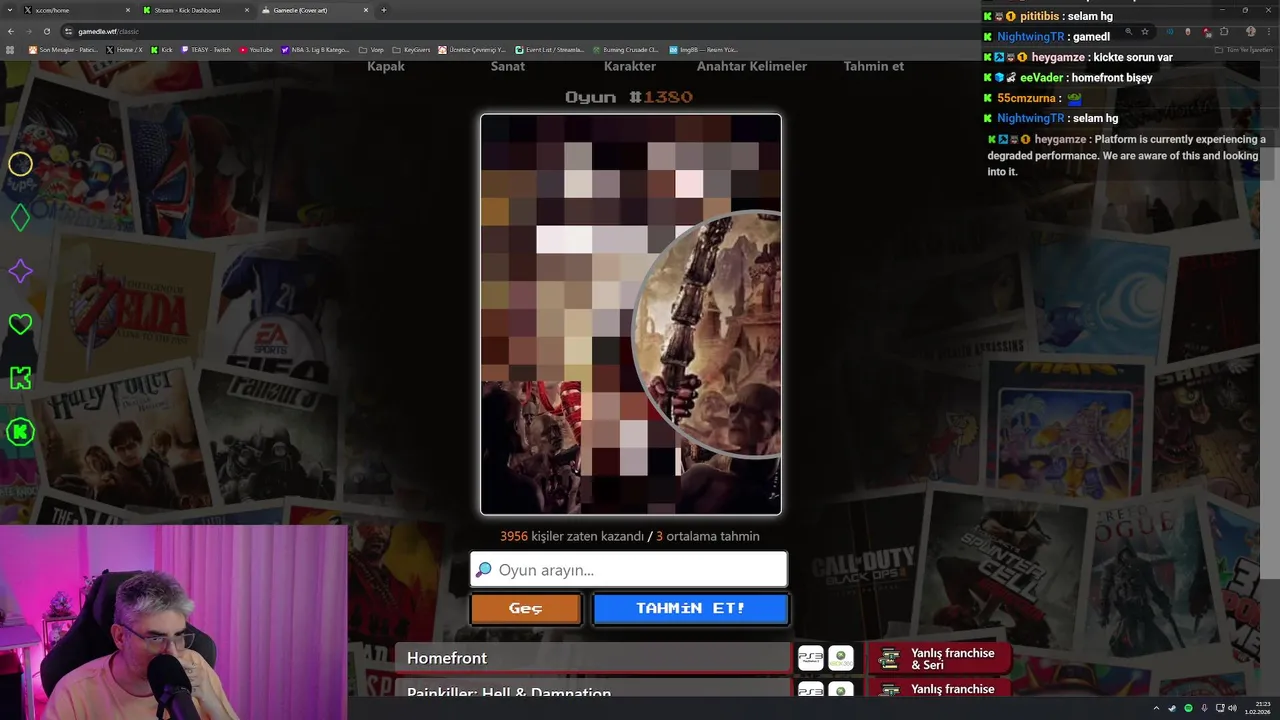Viewport: 1280px width, 720px height.
Task: Reload the page with the refresh button
Action: [x=46, y=31]
